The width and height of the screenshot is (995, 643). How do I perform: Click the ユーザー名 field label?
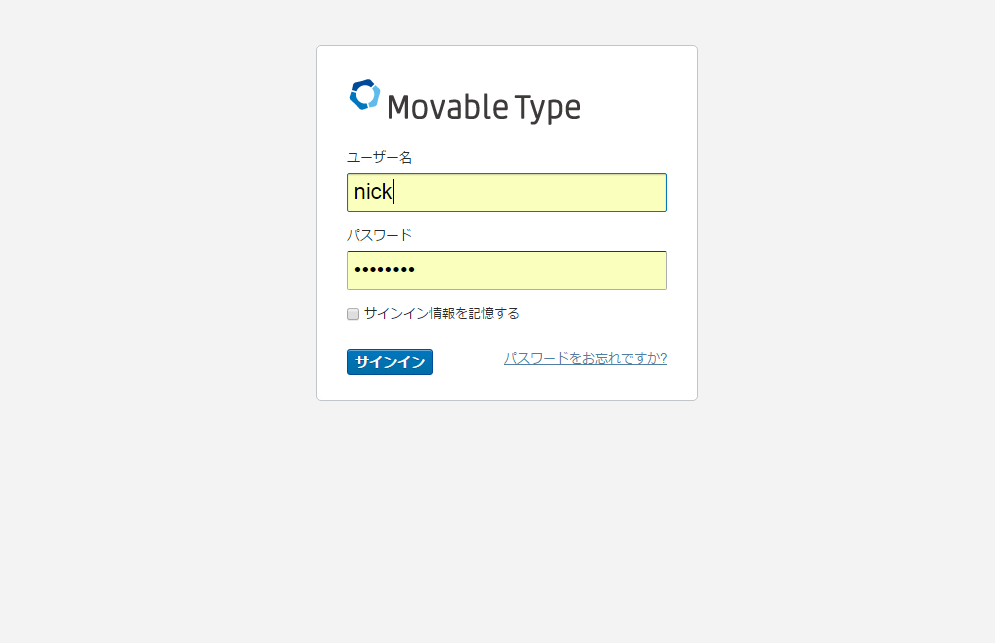coord(379,157)
